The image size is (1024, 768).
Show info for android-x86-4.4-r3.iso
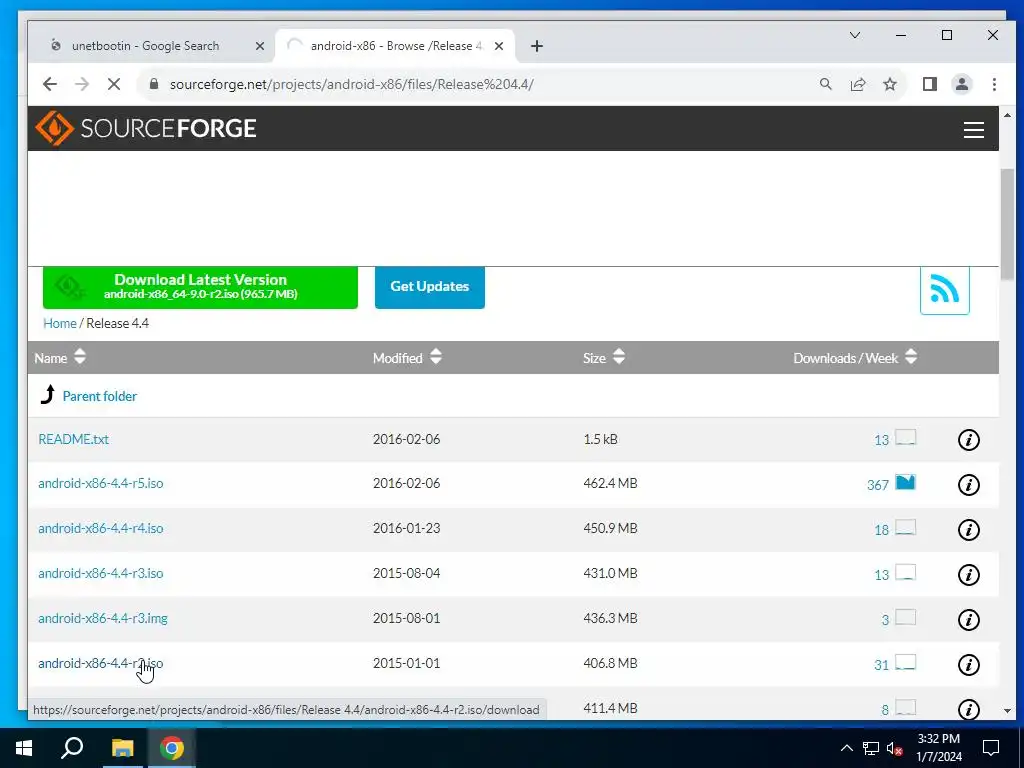tap(968, 575)
